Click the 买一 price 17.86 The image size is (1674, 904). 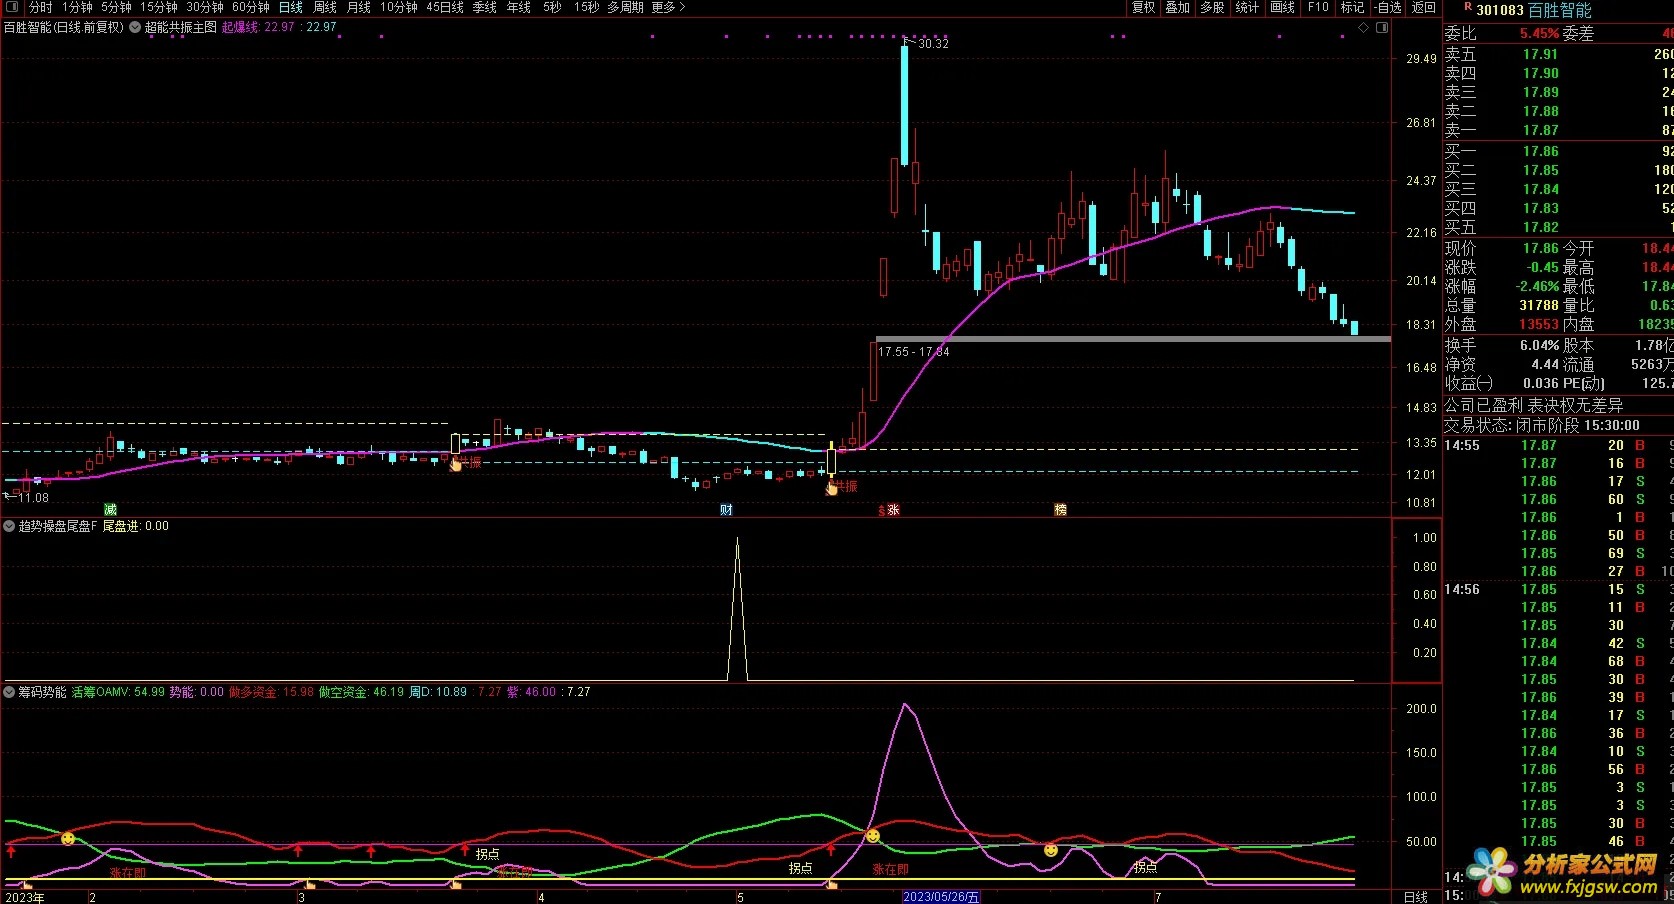tap(1540, 152)
